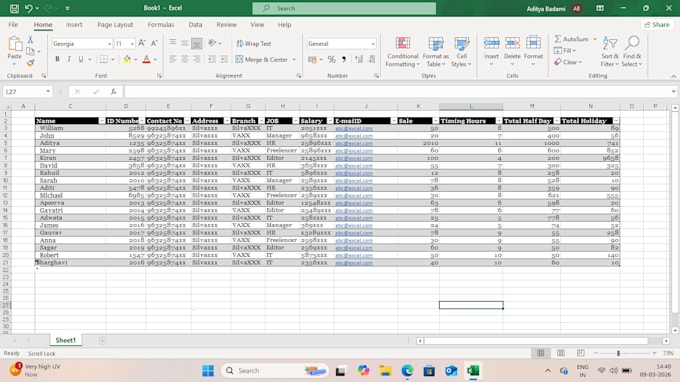680x382 pixels.
Task: Toggle Bold formatting
Action: (x=57, y=59)
